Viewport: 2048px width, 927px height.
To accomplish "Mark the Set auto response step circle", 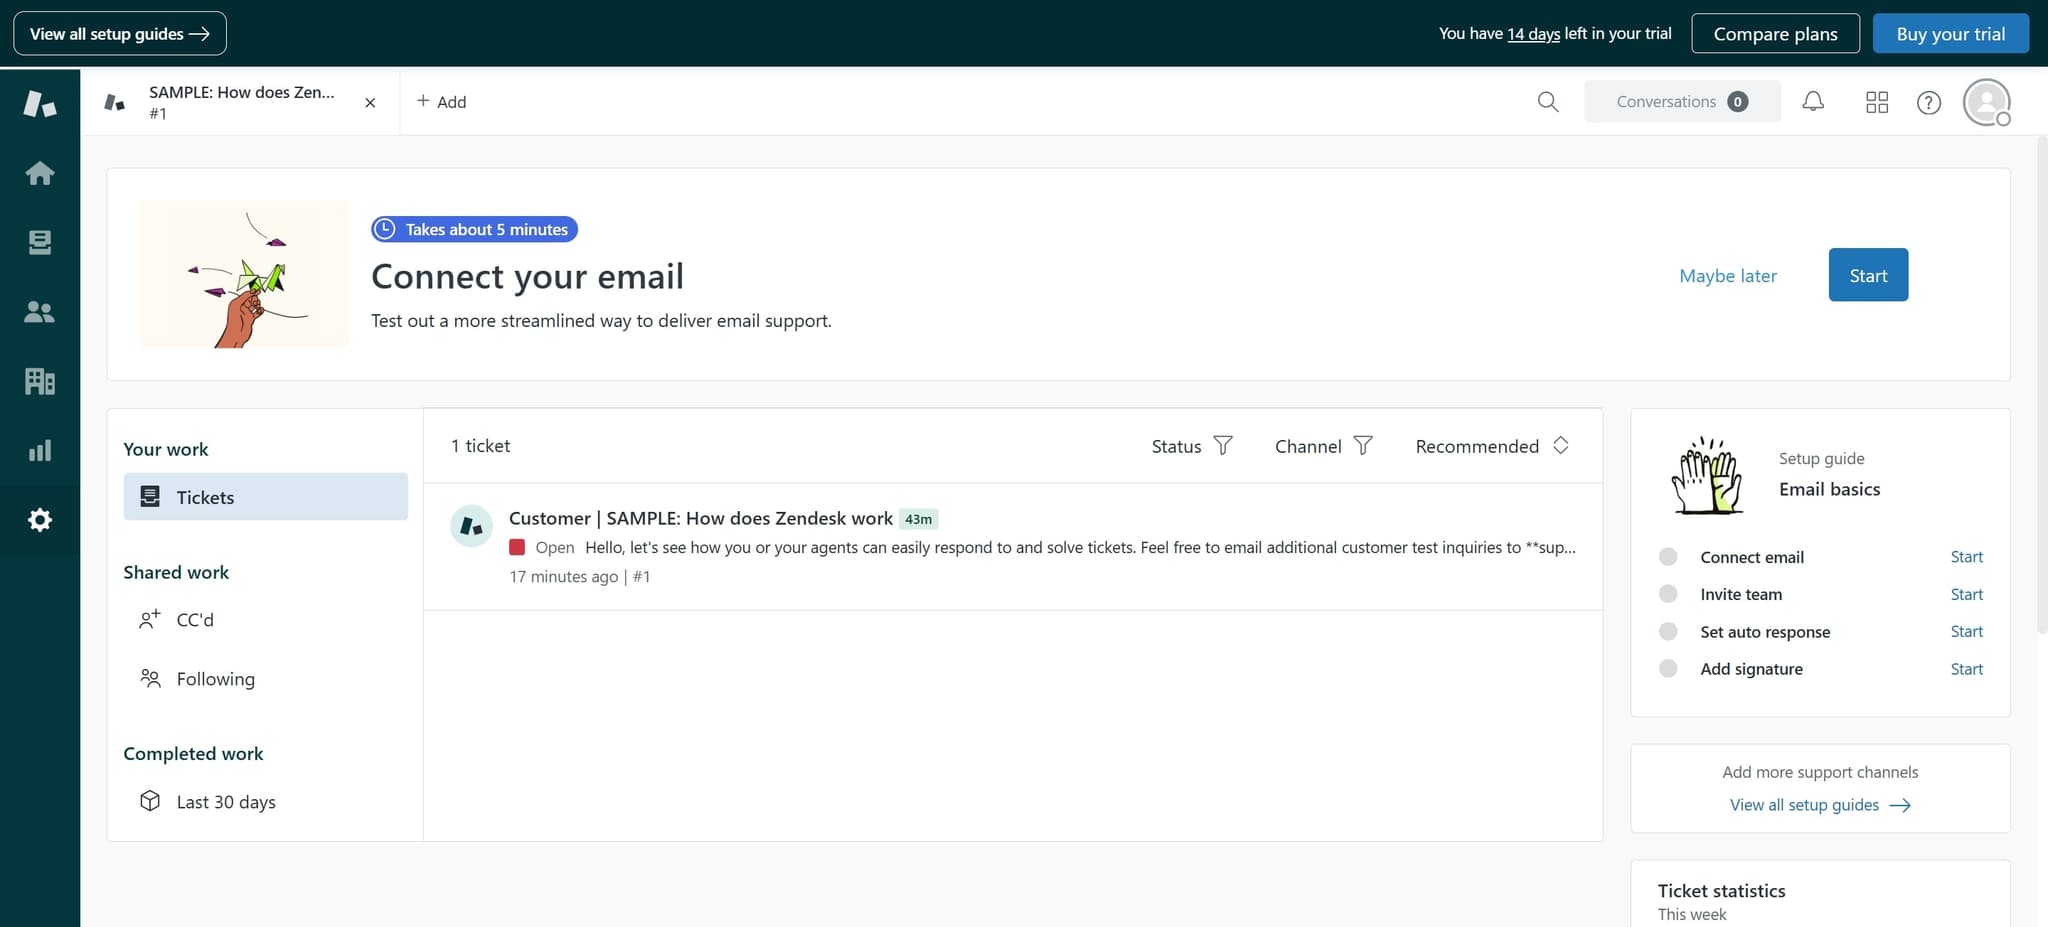I will pyautogui.click(x=1667, y=631).
